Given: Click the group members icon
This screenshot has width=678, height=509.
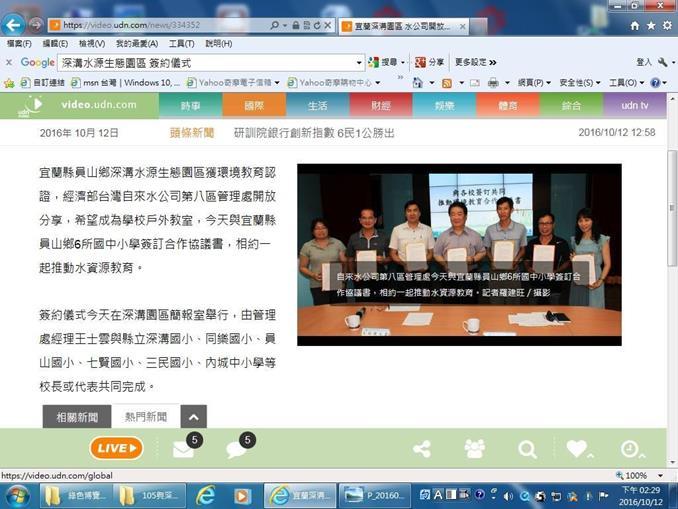Looking at the screenshot, I should click(x=474, y=449).
